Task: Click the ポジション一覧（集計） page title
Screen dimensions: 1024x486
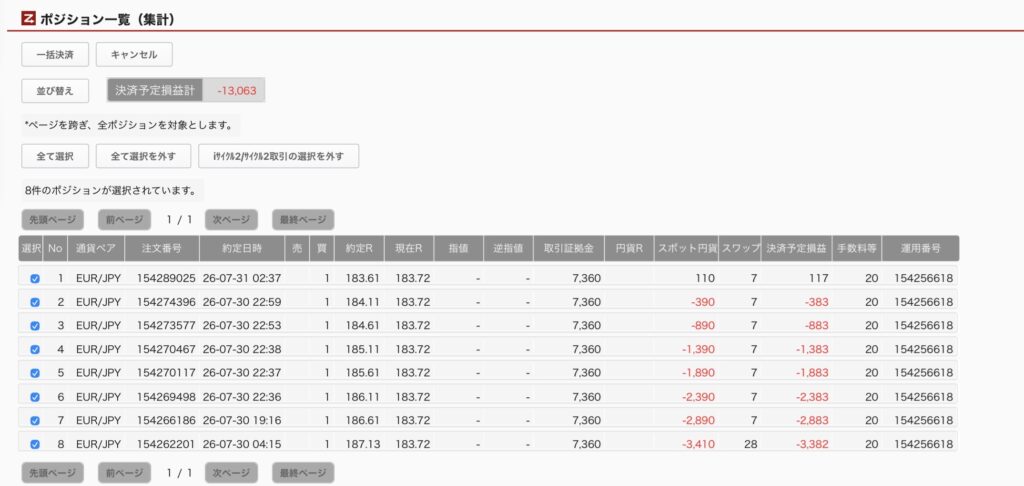Action: pos(108,20)
